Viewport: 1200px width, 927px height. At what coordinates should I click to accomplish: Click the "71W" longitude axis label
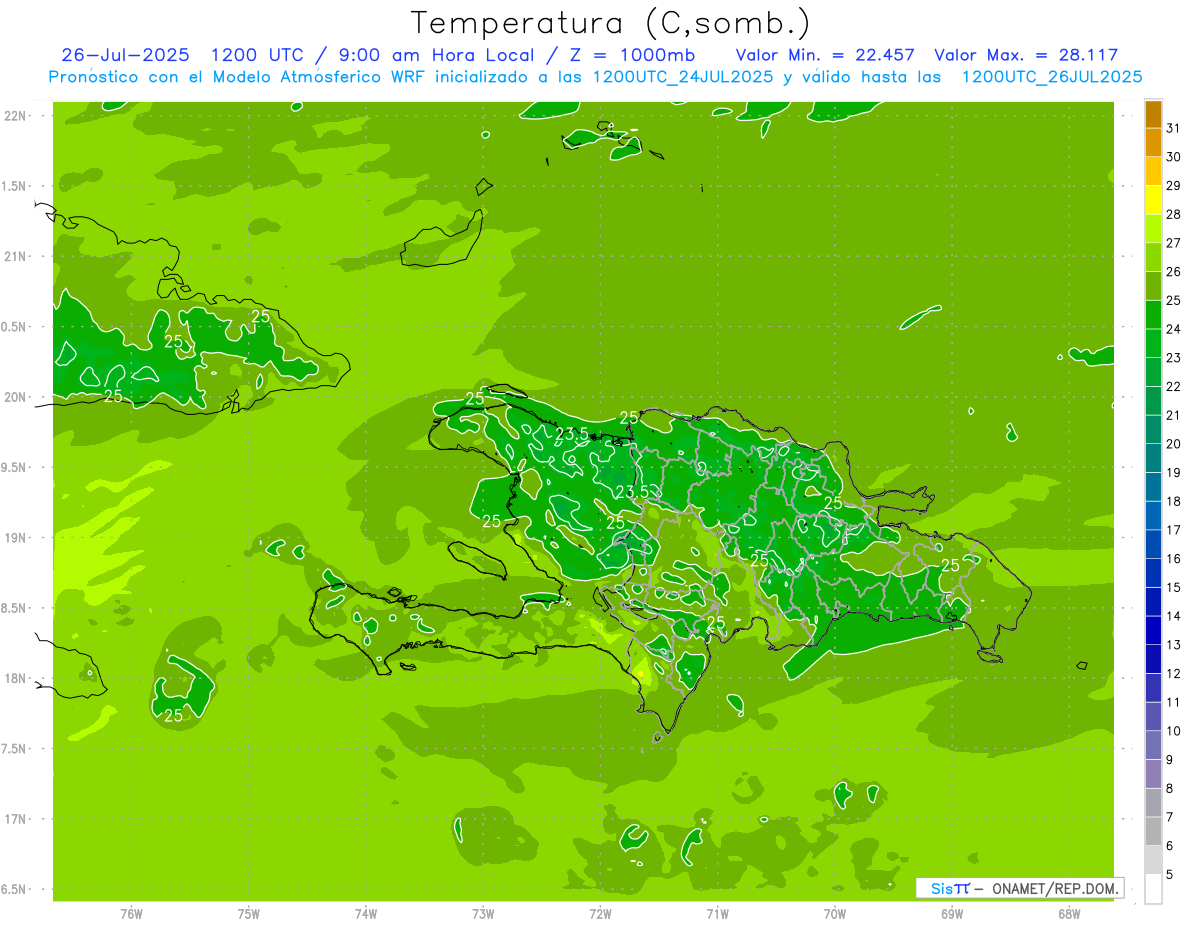pyautogui.click(x=717, y=913)
